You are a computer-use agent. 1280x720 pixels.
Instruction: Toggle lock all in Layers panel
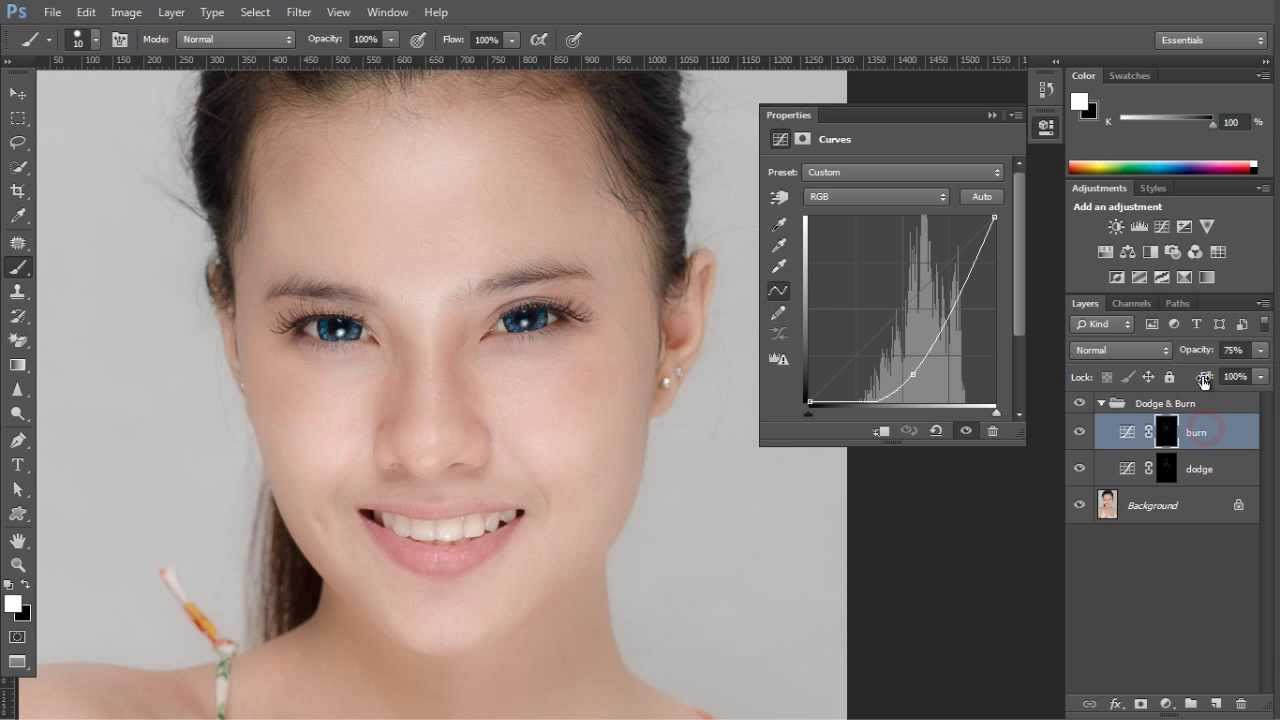tap(1169, 377)
